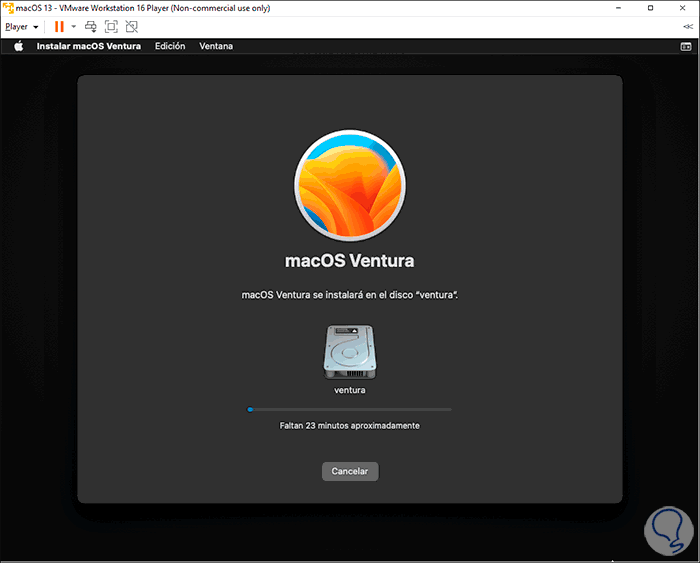The width and height of the screenshot is (700, 563).
Task: Click the 'ventura' disk label
Action: [350, 390]
